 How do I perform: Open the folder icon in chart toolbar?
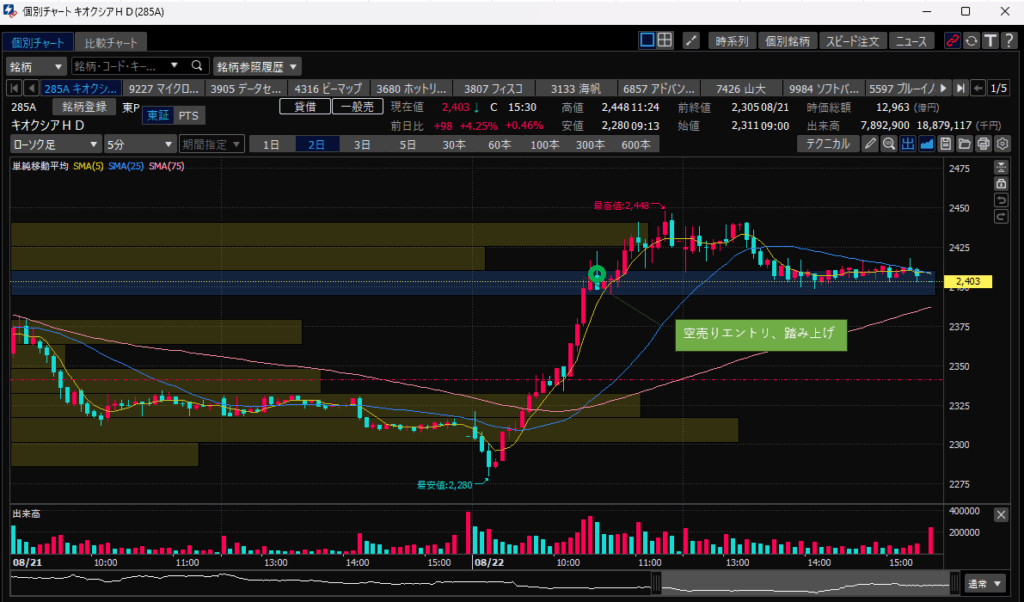click(964, 144)
